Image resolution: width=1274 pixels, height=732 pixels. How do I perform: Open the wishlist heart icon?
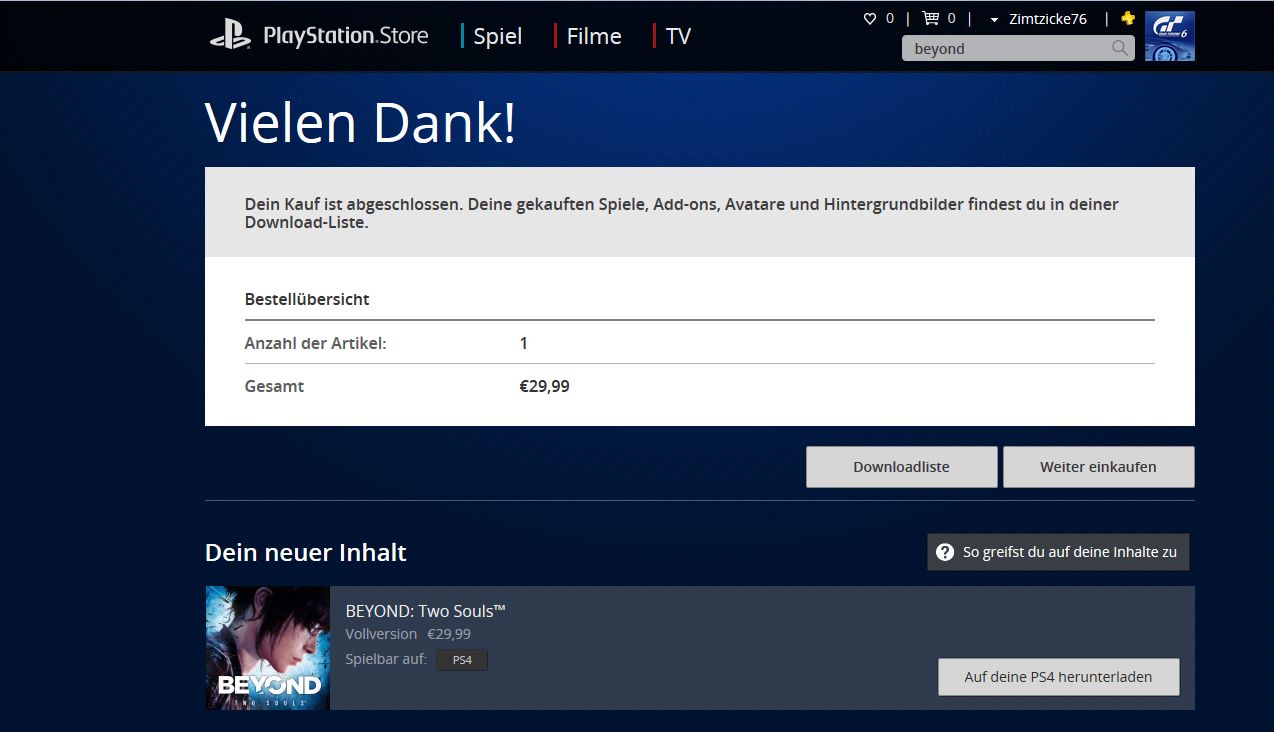pyautogui.click(x=870, y=18)
